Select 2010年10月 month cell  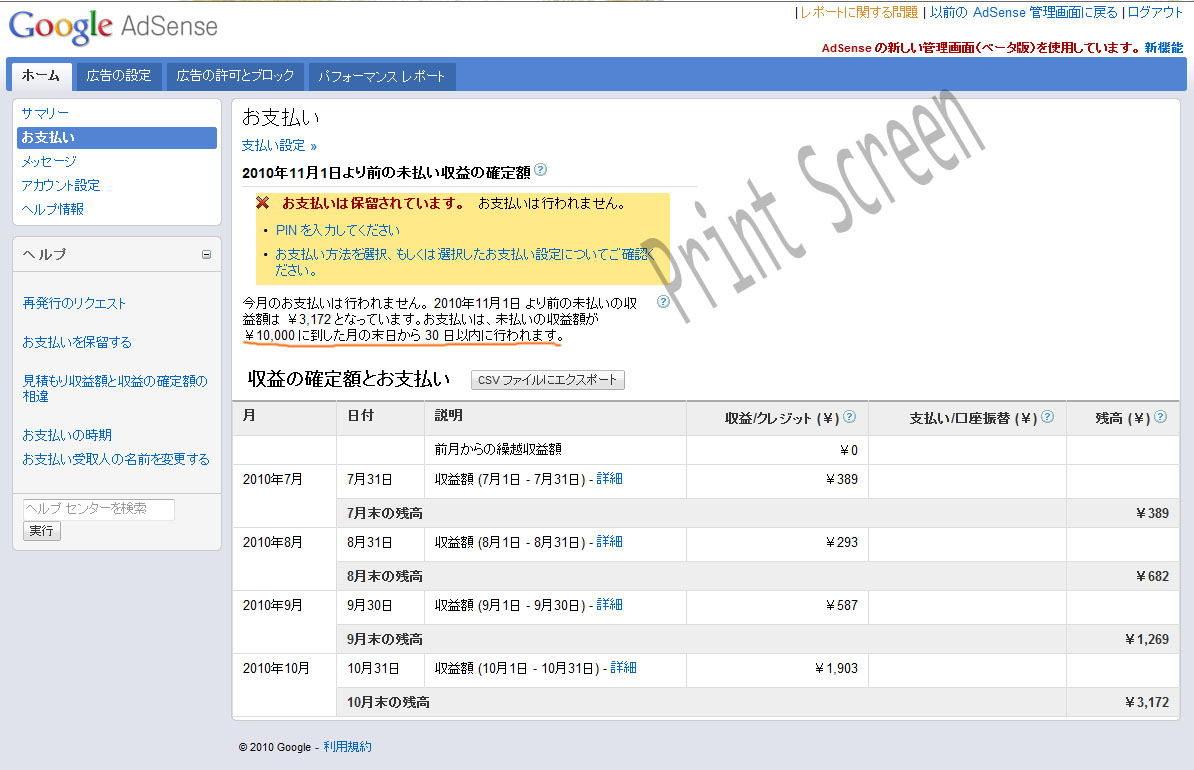point(276,669)
